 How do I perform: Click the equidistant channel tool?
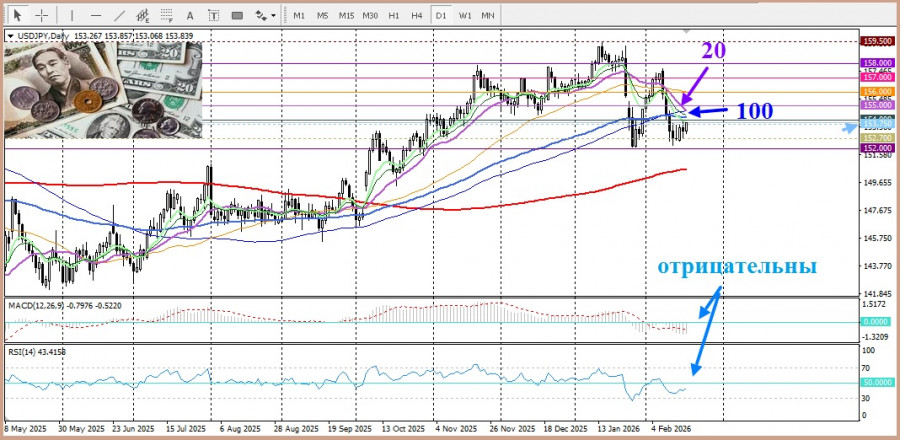143,15
